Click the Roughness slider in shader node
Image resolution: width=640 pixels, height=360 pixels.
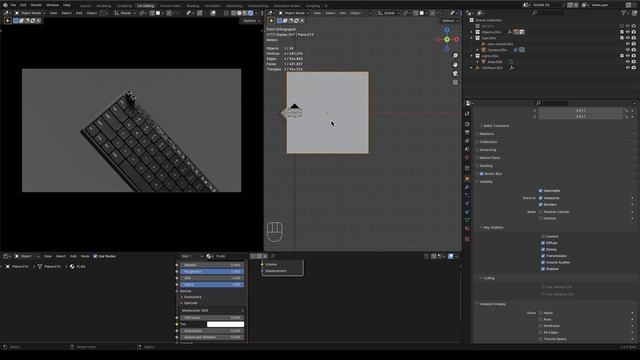(212, 271)
